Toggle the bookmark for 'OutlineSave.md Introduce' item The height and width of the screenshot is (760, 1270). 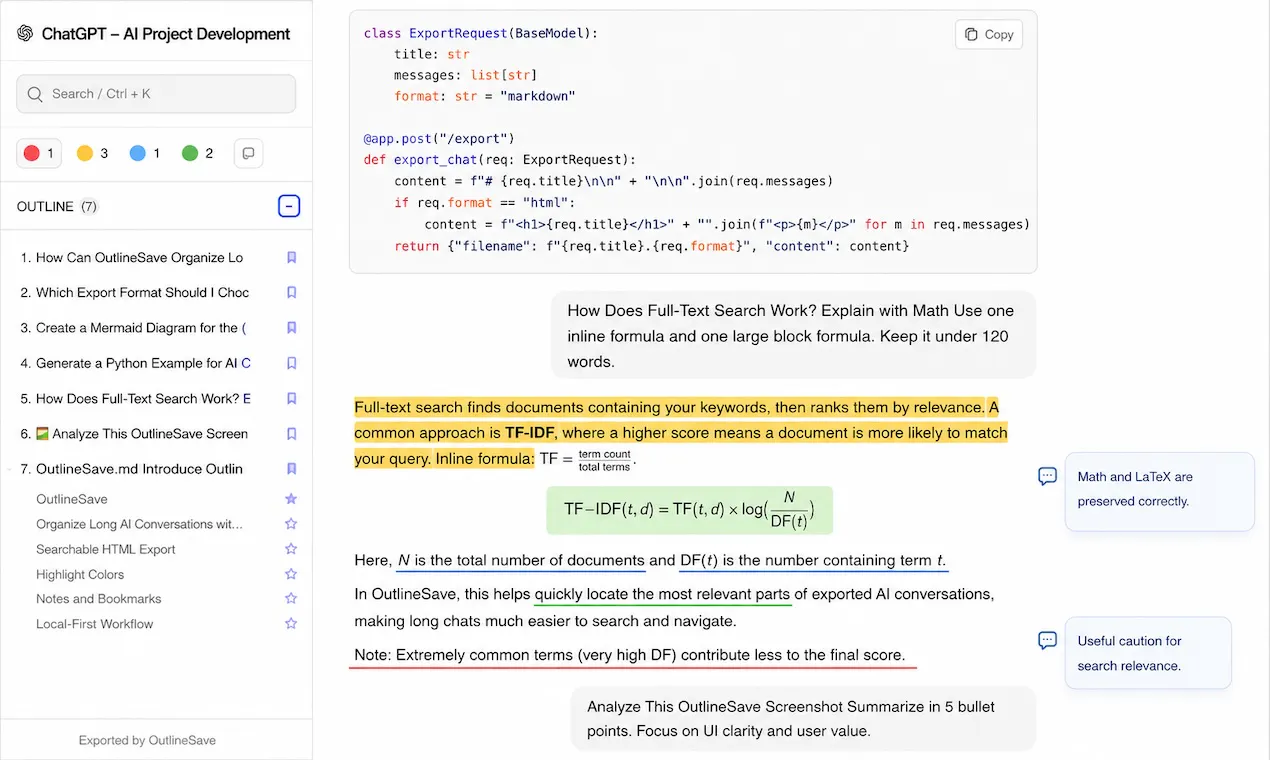pyautogui.click(x=292, y=469)
